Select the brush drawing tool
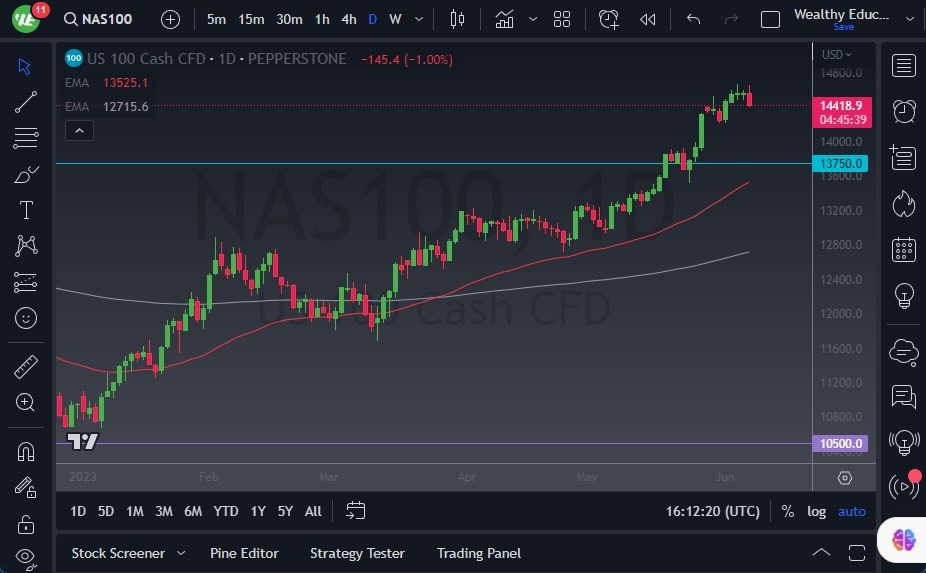 tap(26, 174)
